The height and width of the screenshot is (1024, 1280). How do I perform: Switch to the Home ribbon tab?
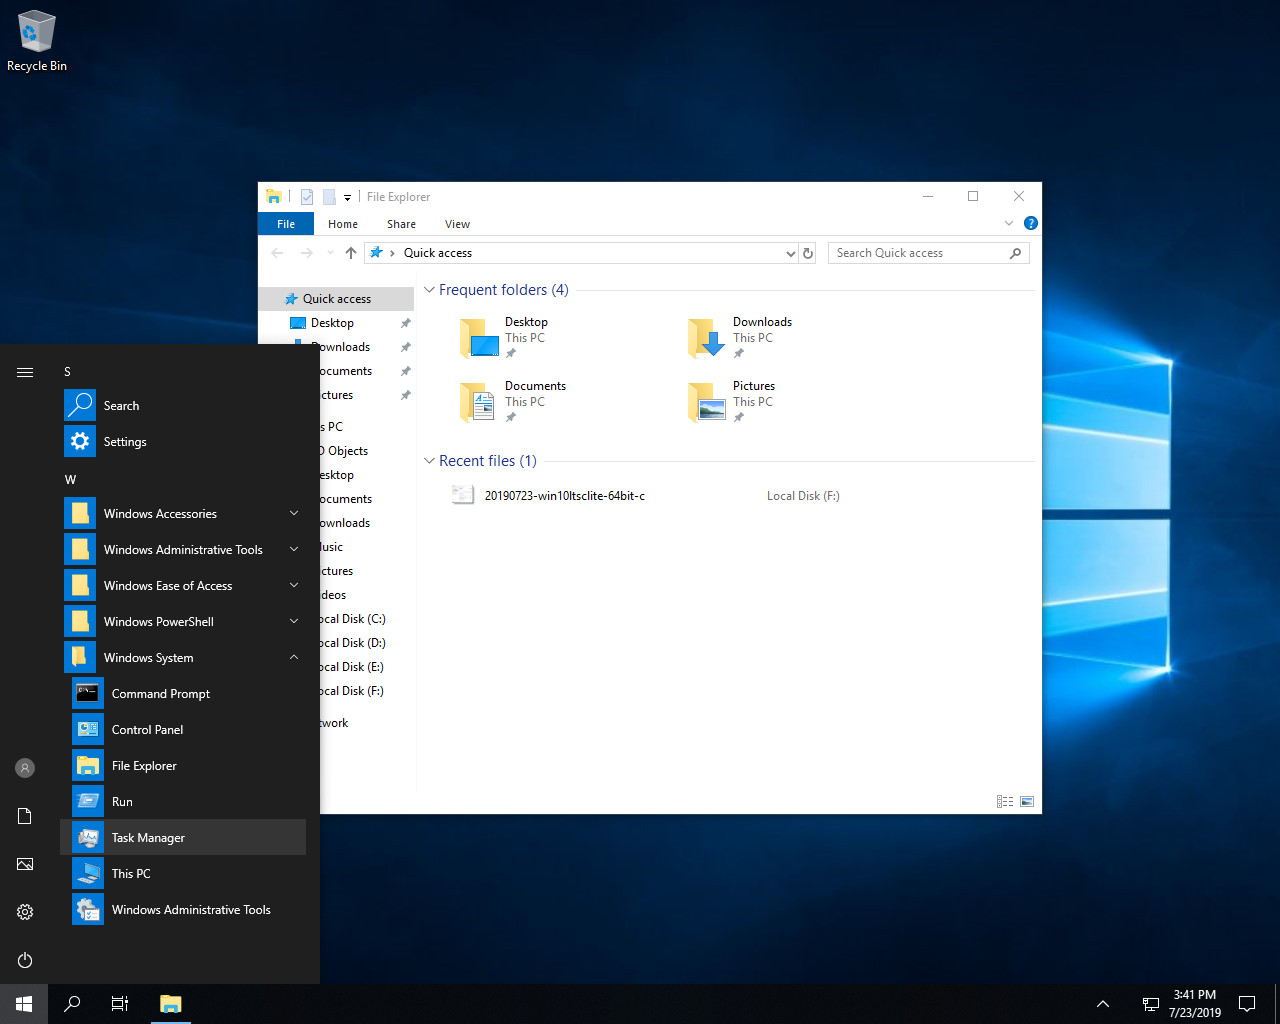click(x=343, y=224)
